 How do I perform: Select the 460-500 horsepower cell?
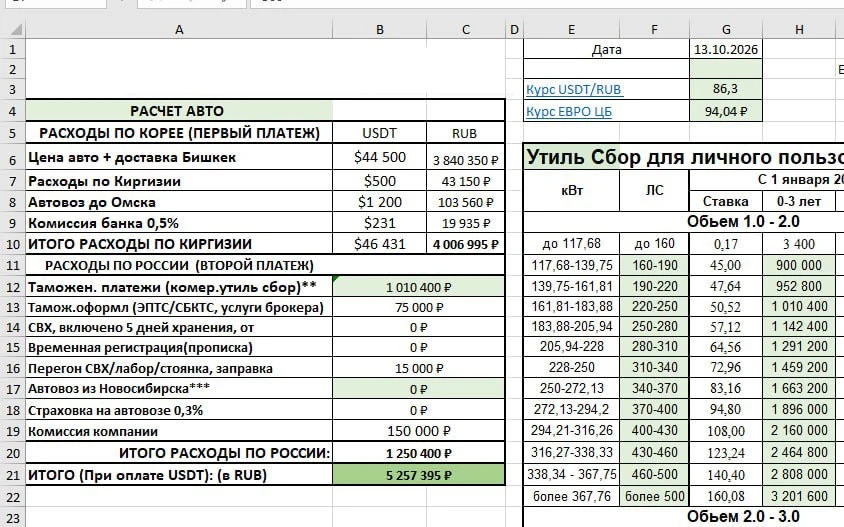point(654,474)
